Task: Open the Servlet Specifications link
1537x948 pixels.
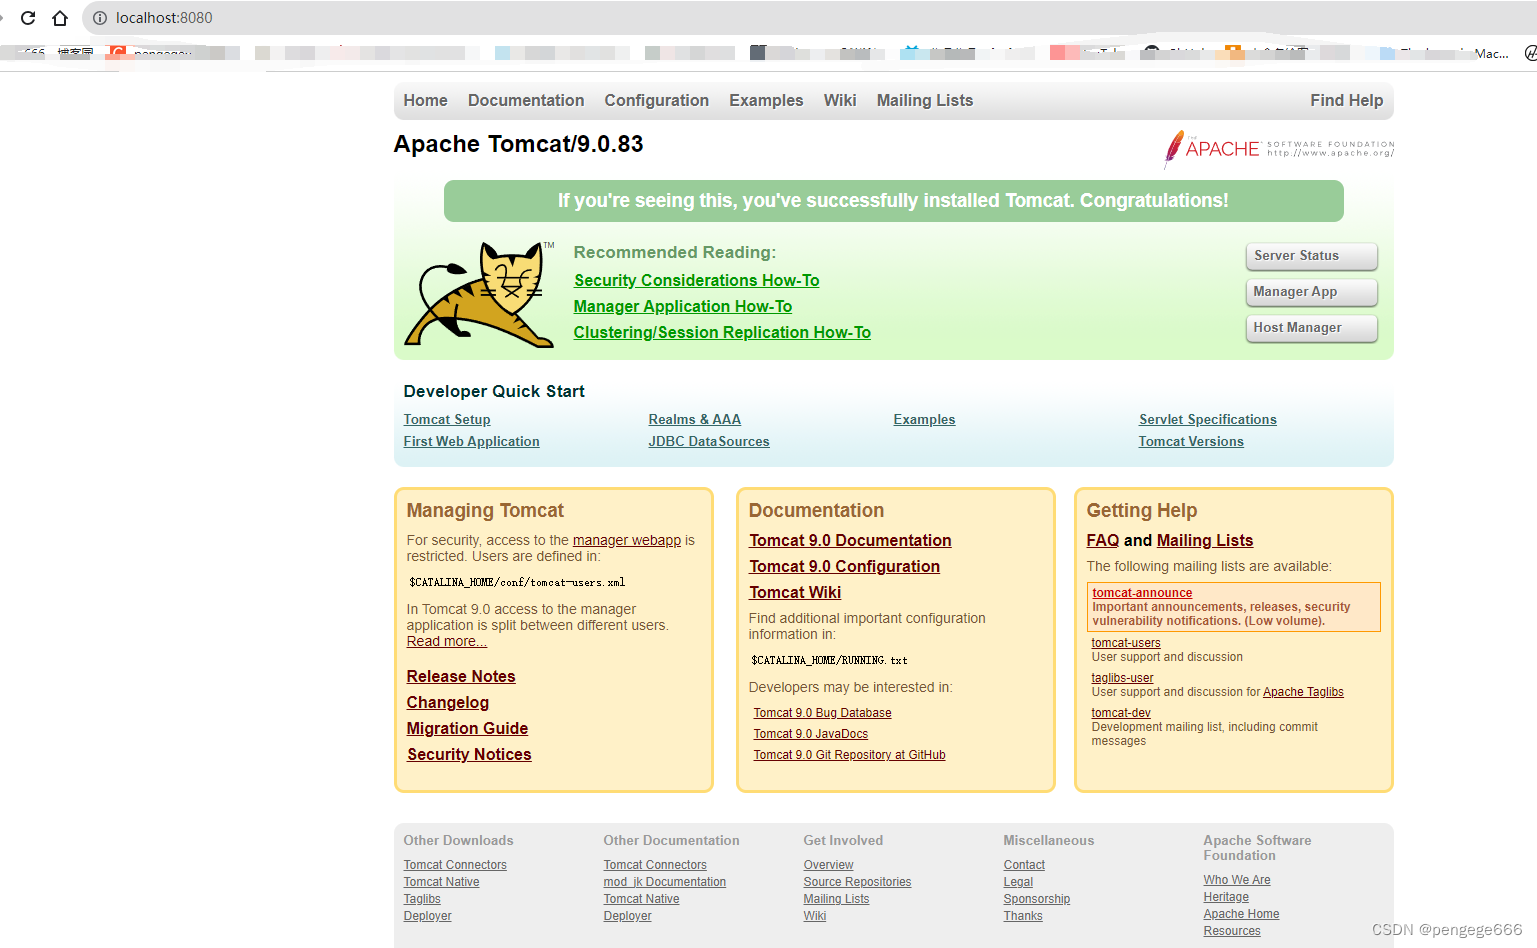Action: (x=1208, y=420)
